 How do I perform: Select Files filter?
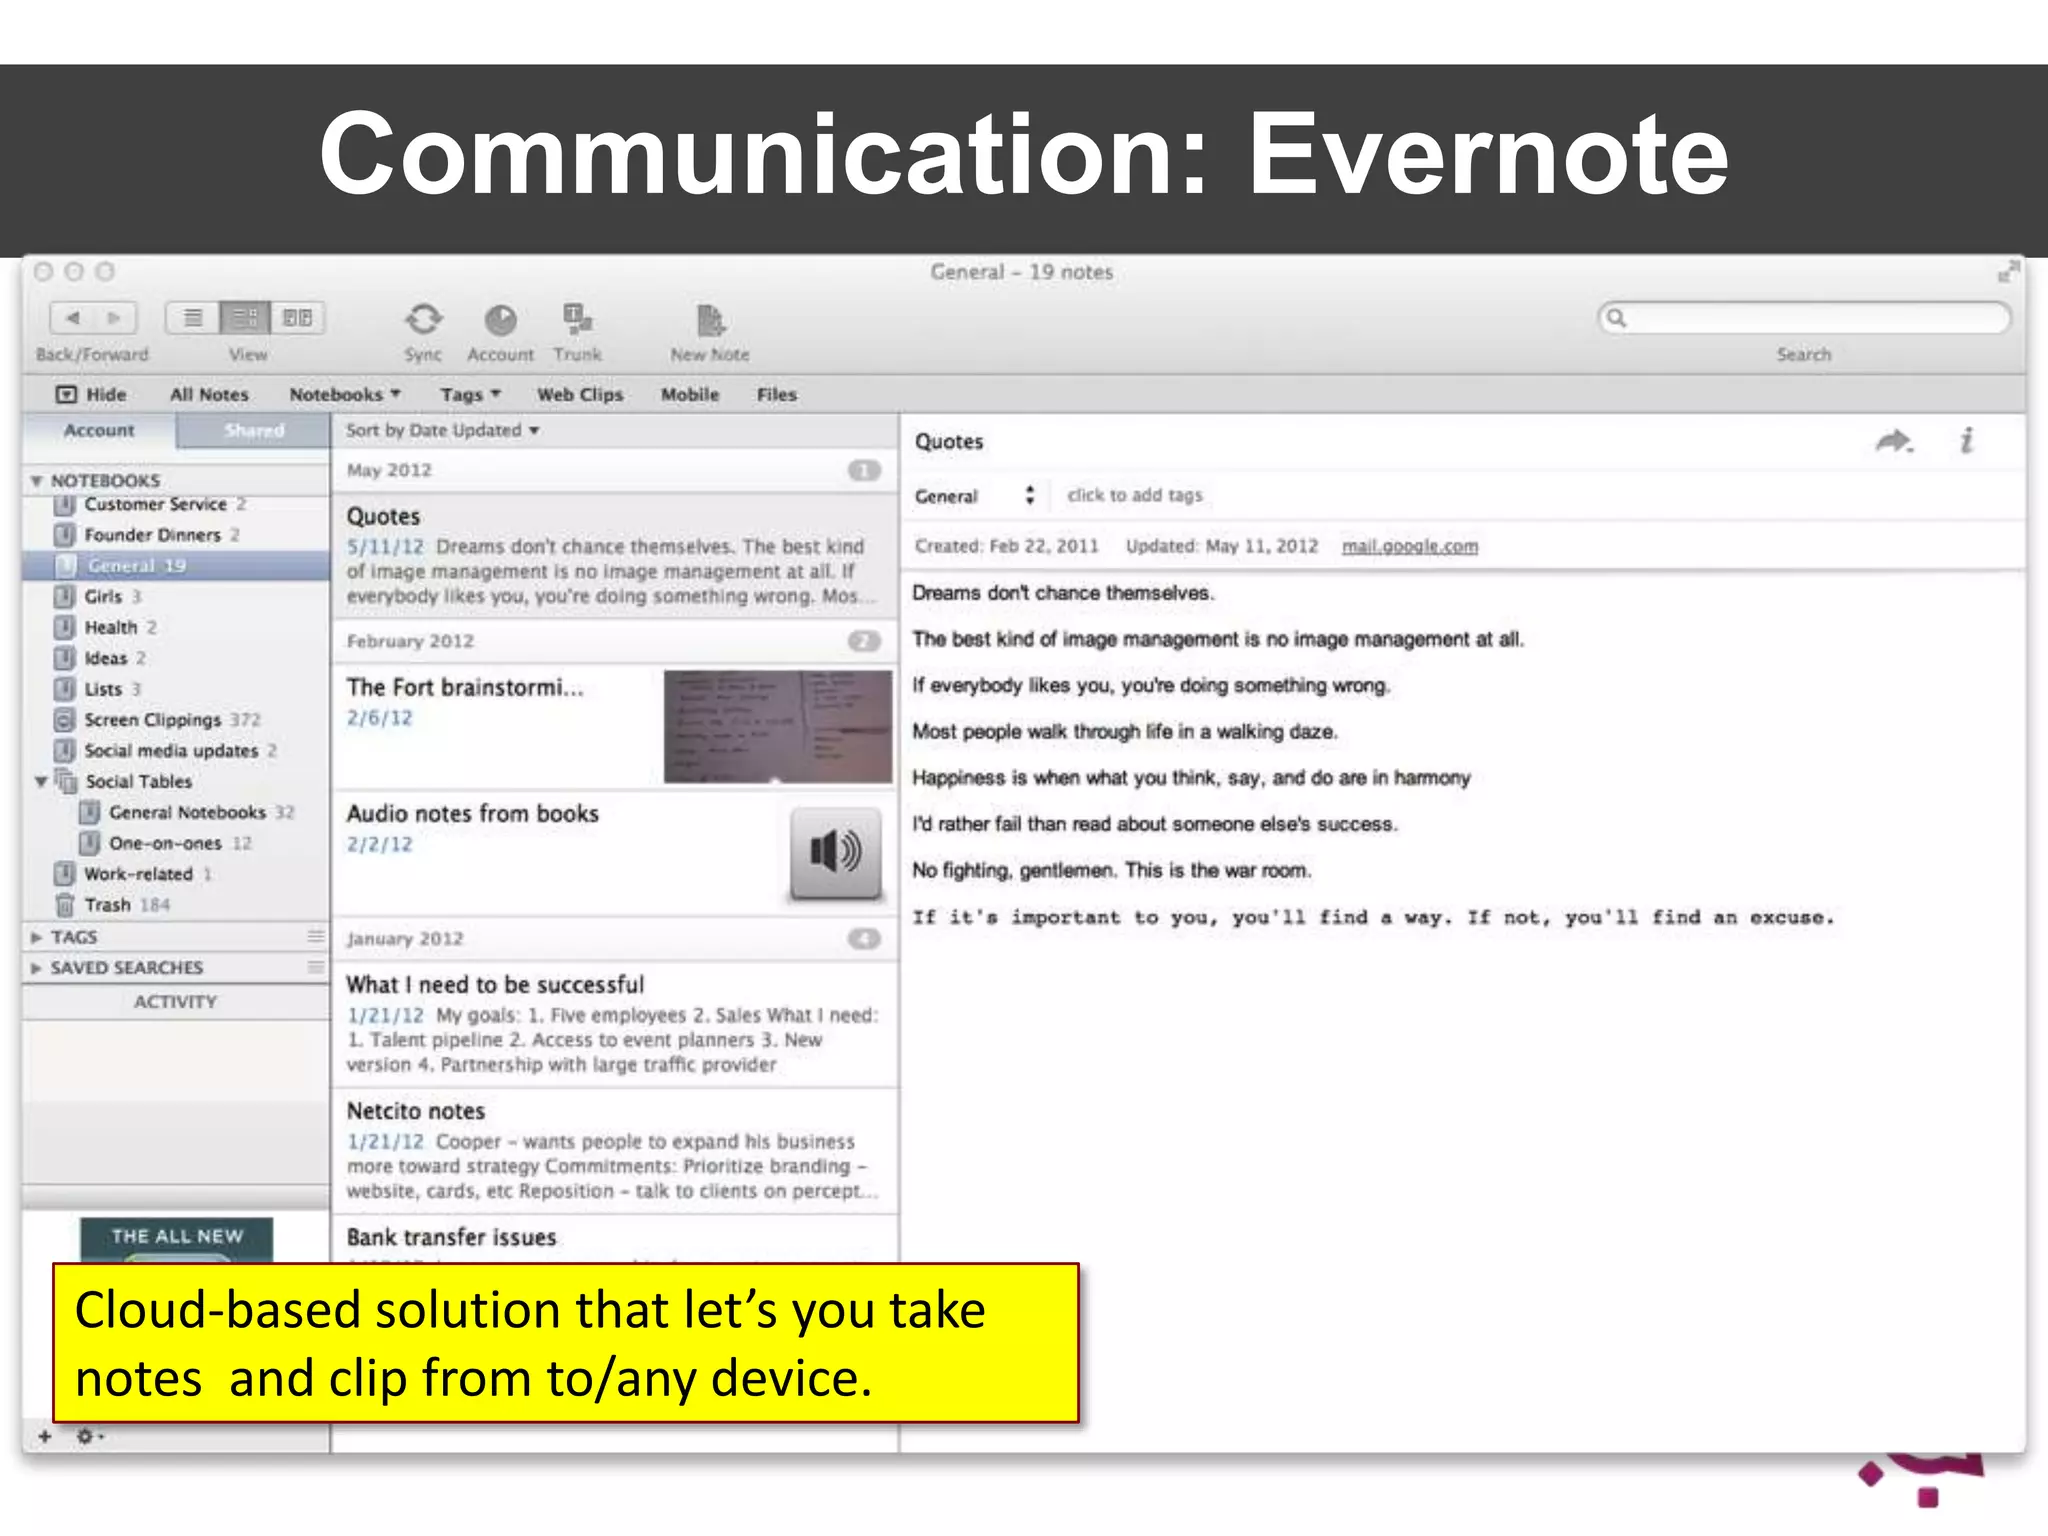click(777, 395)
